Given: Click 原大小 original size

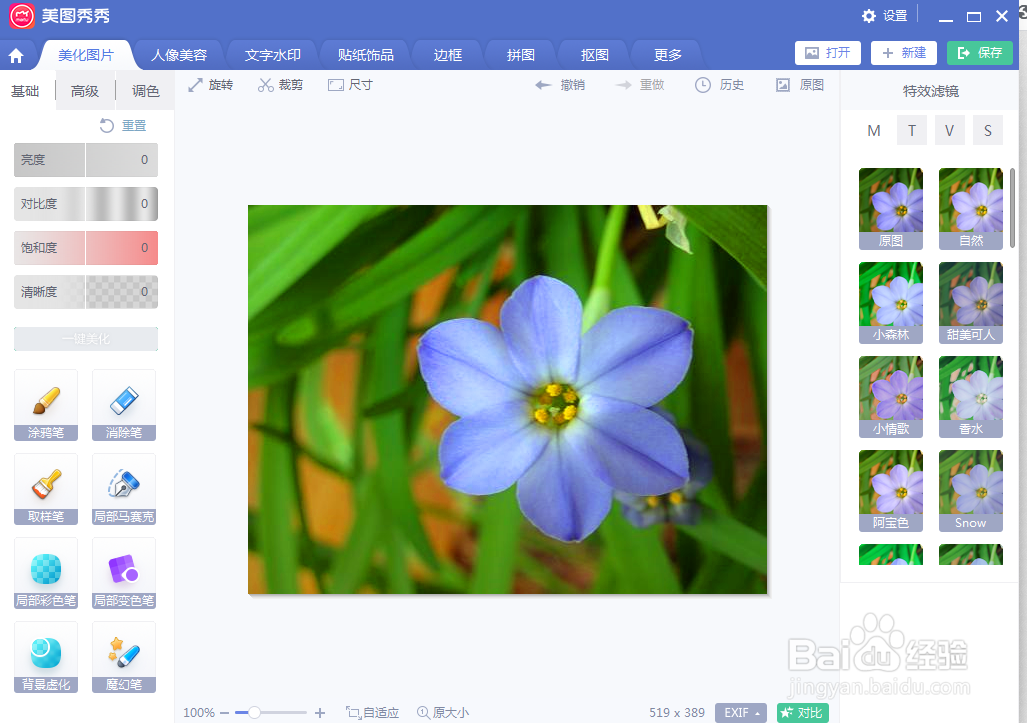Looking at the screenshot, I should [x=443, y=713].
